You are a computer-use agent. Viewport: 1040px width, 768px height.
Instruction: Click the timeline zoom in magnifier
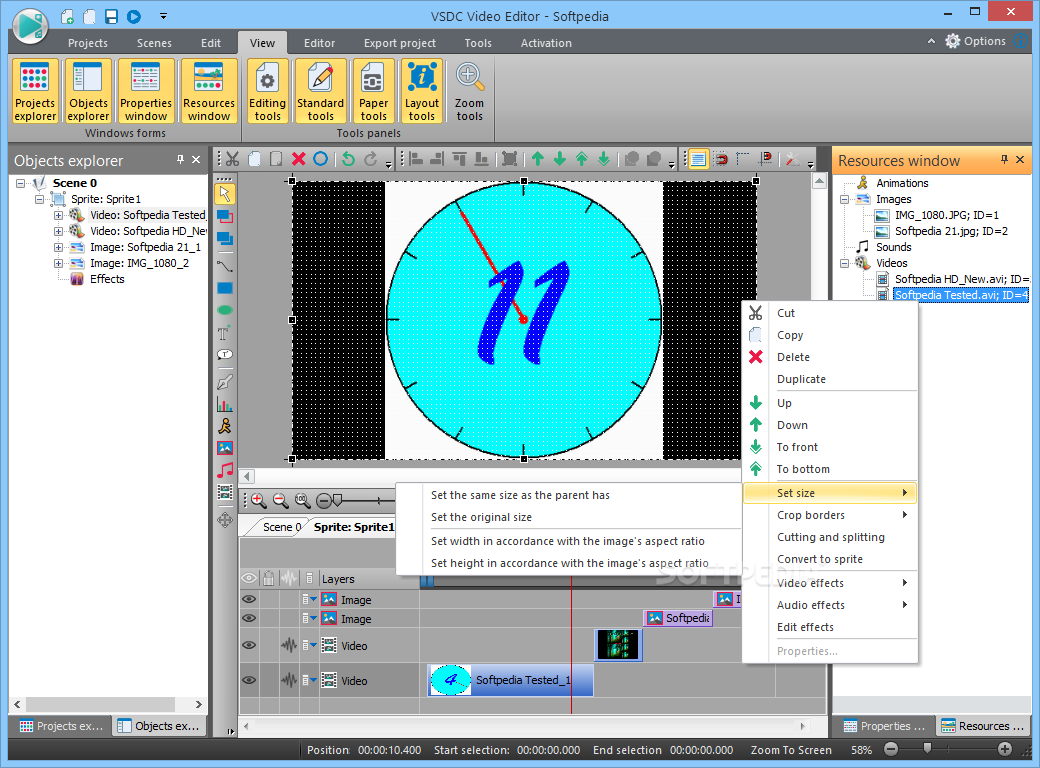(258, 501)
